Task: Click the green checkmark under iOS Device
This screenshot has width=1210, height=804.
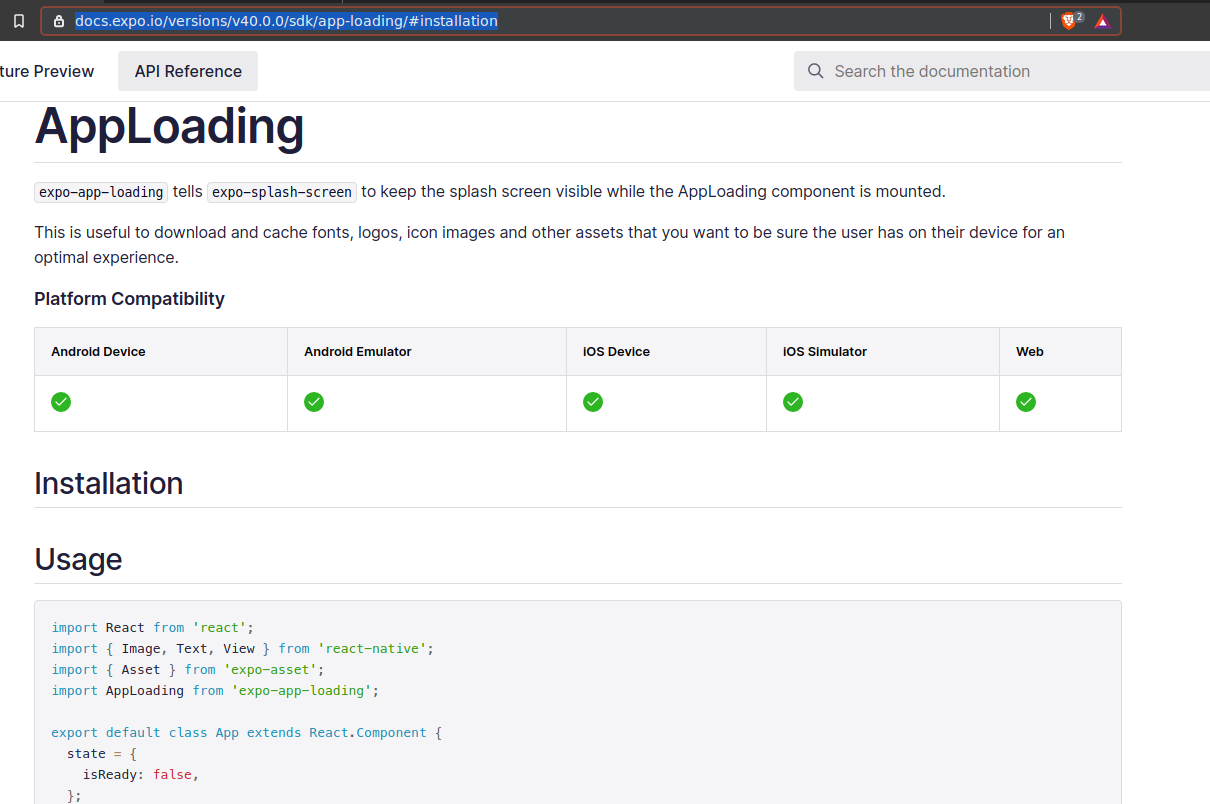Action: pos(593,402)
